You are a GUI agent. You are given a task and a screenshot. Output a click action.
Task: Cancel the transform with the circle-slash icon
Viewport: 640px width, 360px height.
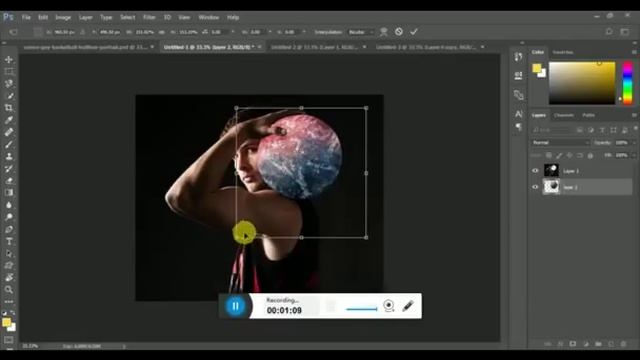pos(399,32)
